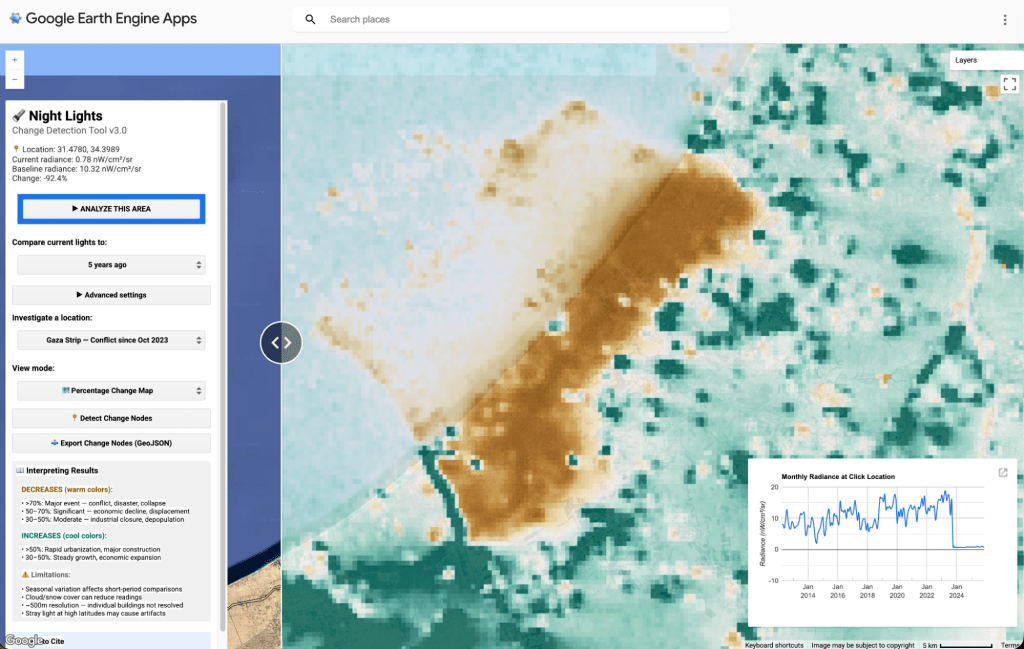Click the side panel vertical scrollbar
Screen dimensions: 1024x649
coord(223,366)
